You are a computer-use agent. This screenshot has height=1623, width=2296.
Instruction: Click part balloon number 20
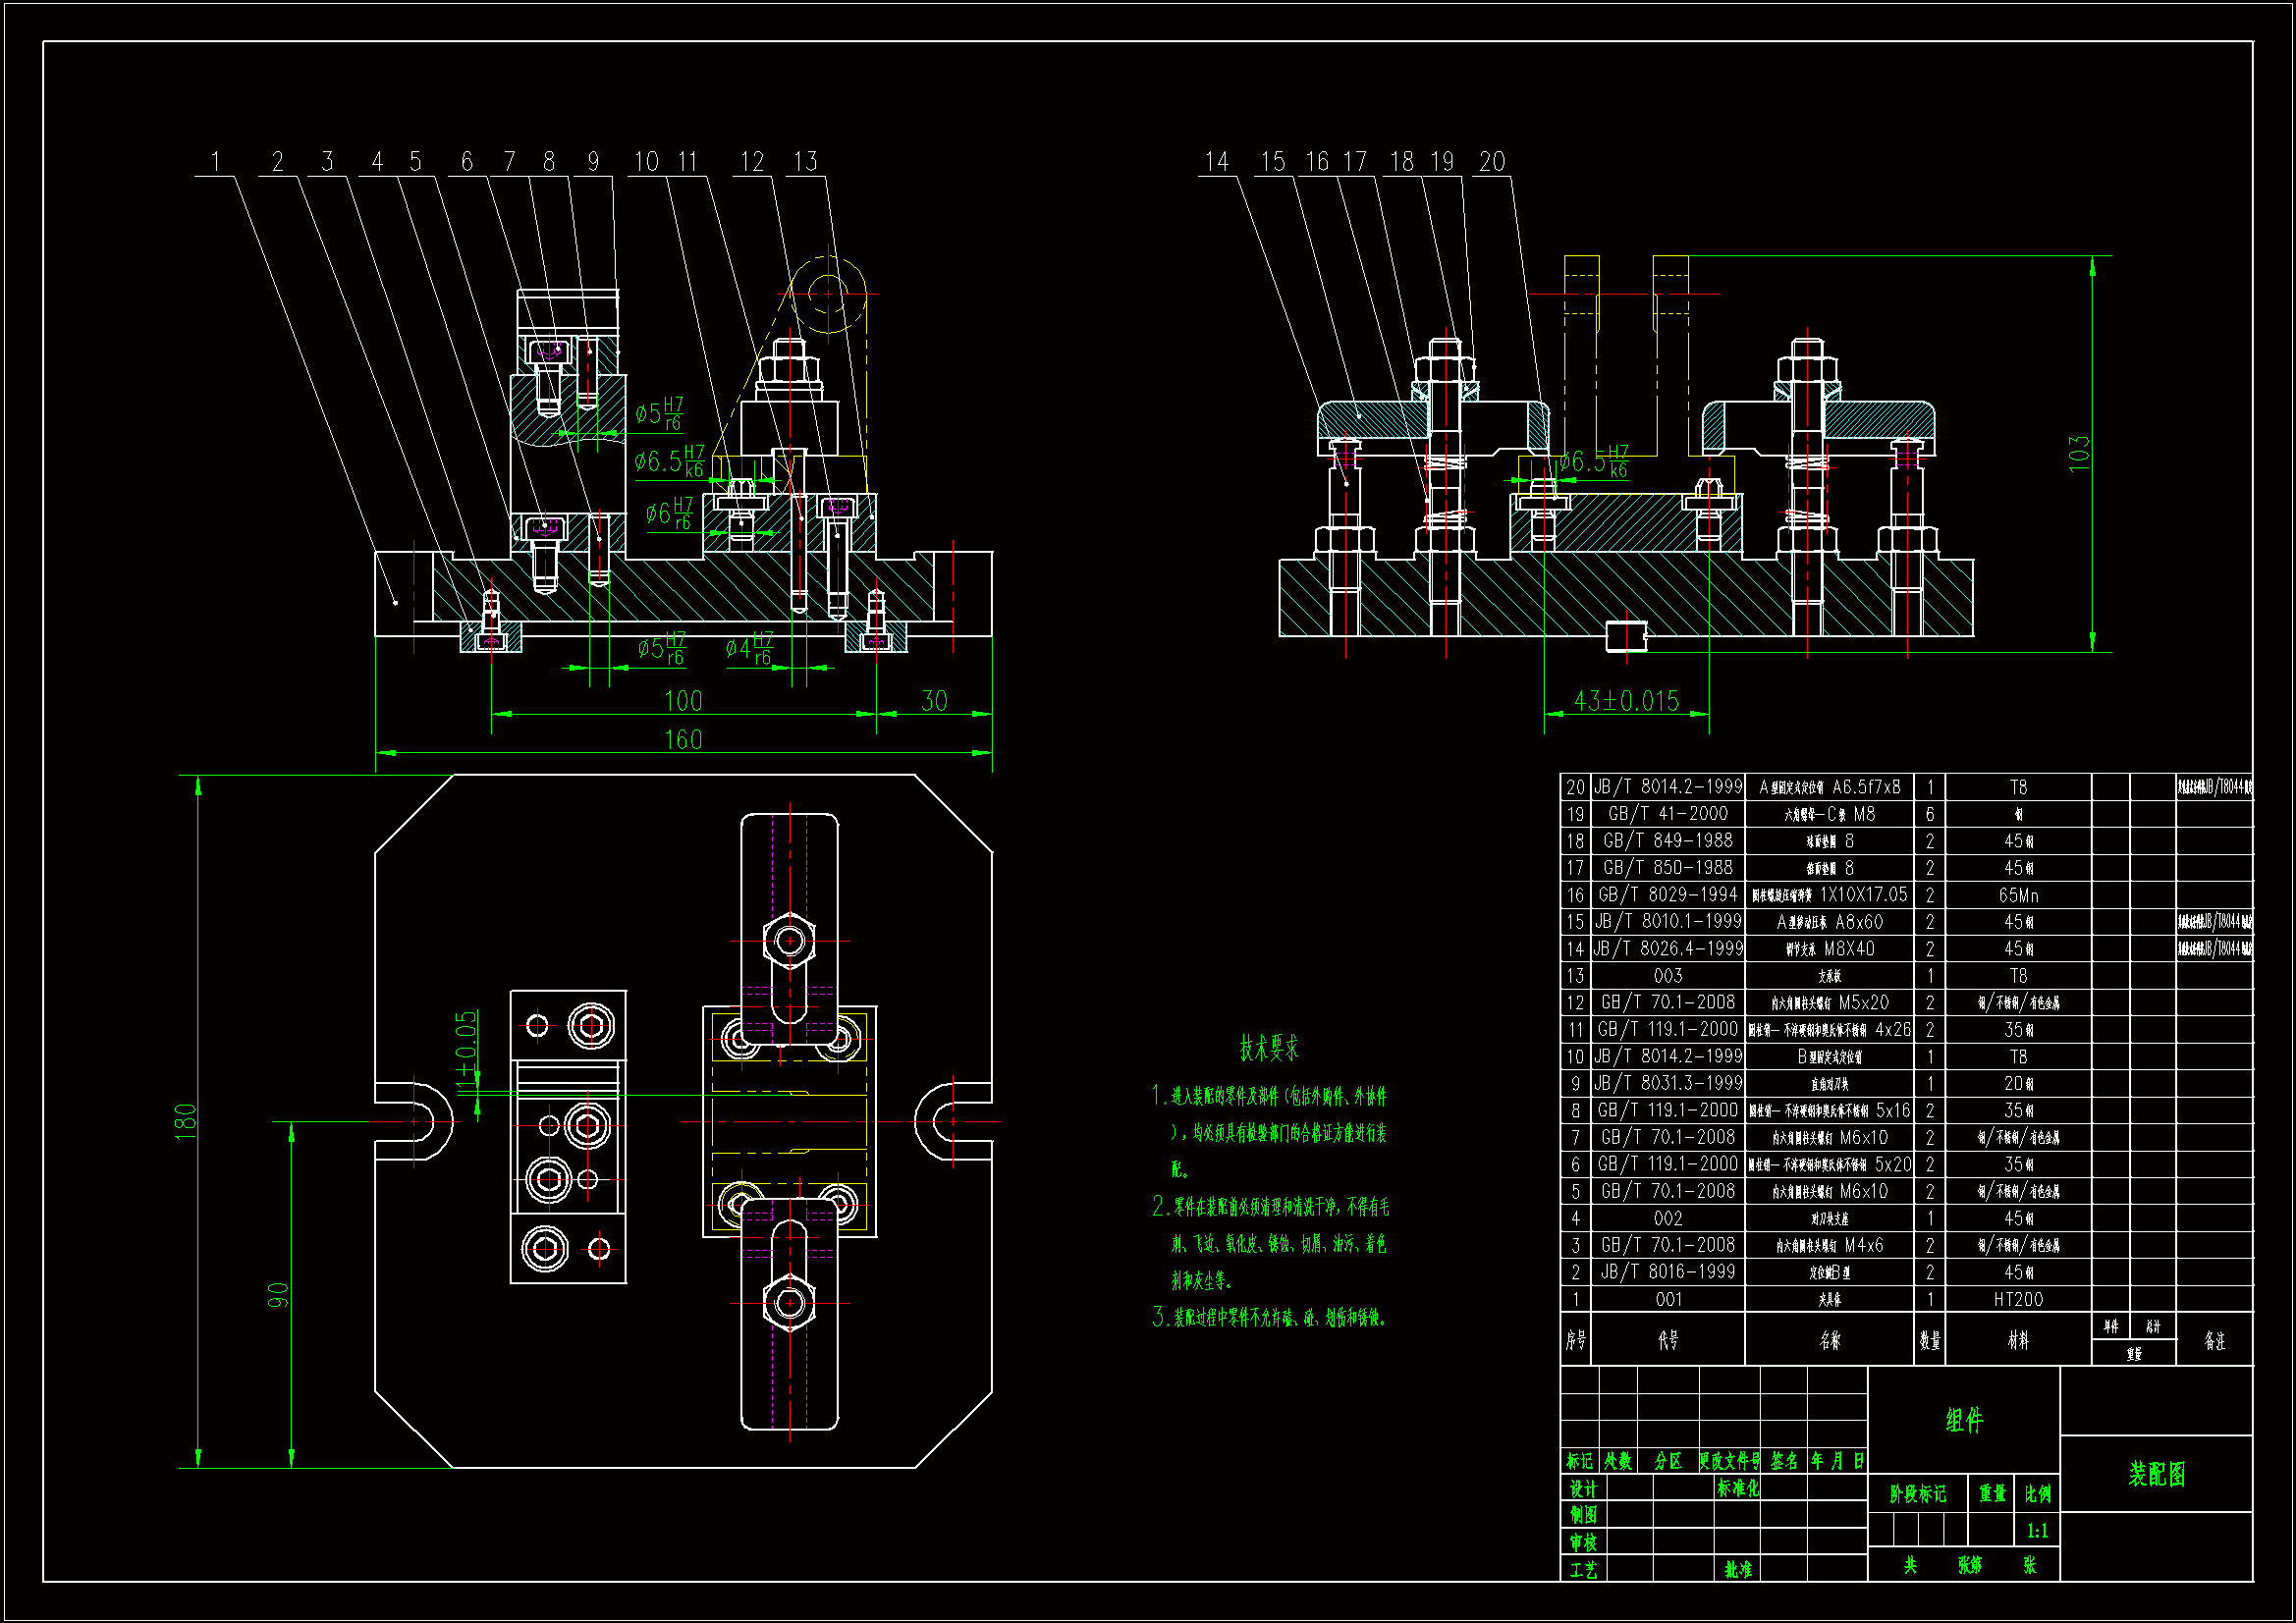(x=1491, y=162)
